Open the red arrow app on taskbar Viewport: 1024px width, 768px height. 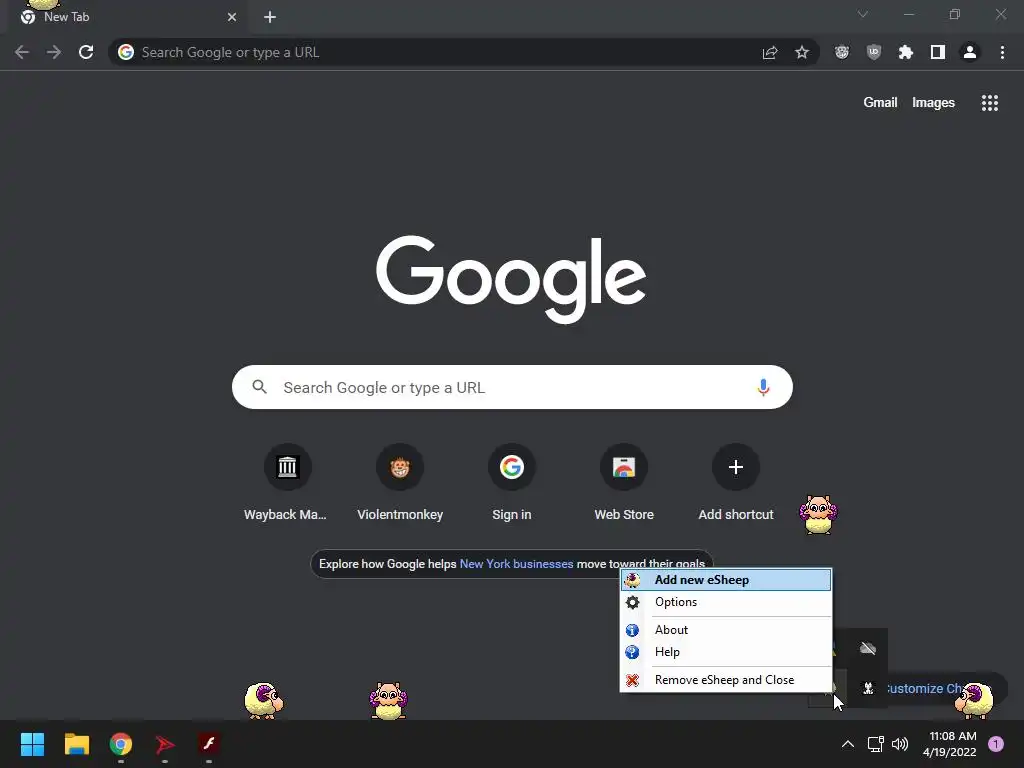pyautogui.click(x=165, y=744)
